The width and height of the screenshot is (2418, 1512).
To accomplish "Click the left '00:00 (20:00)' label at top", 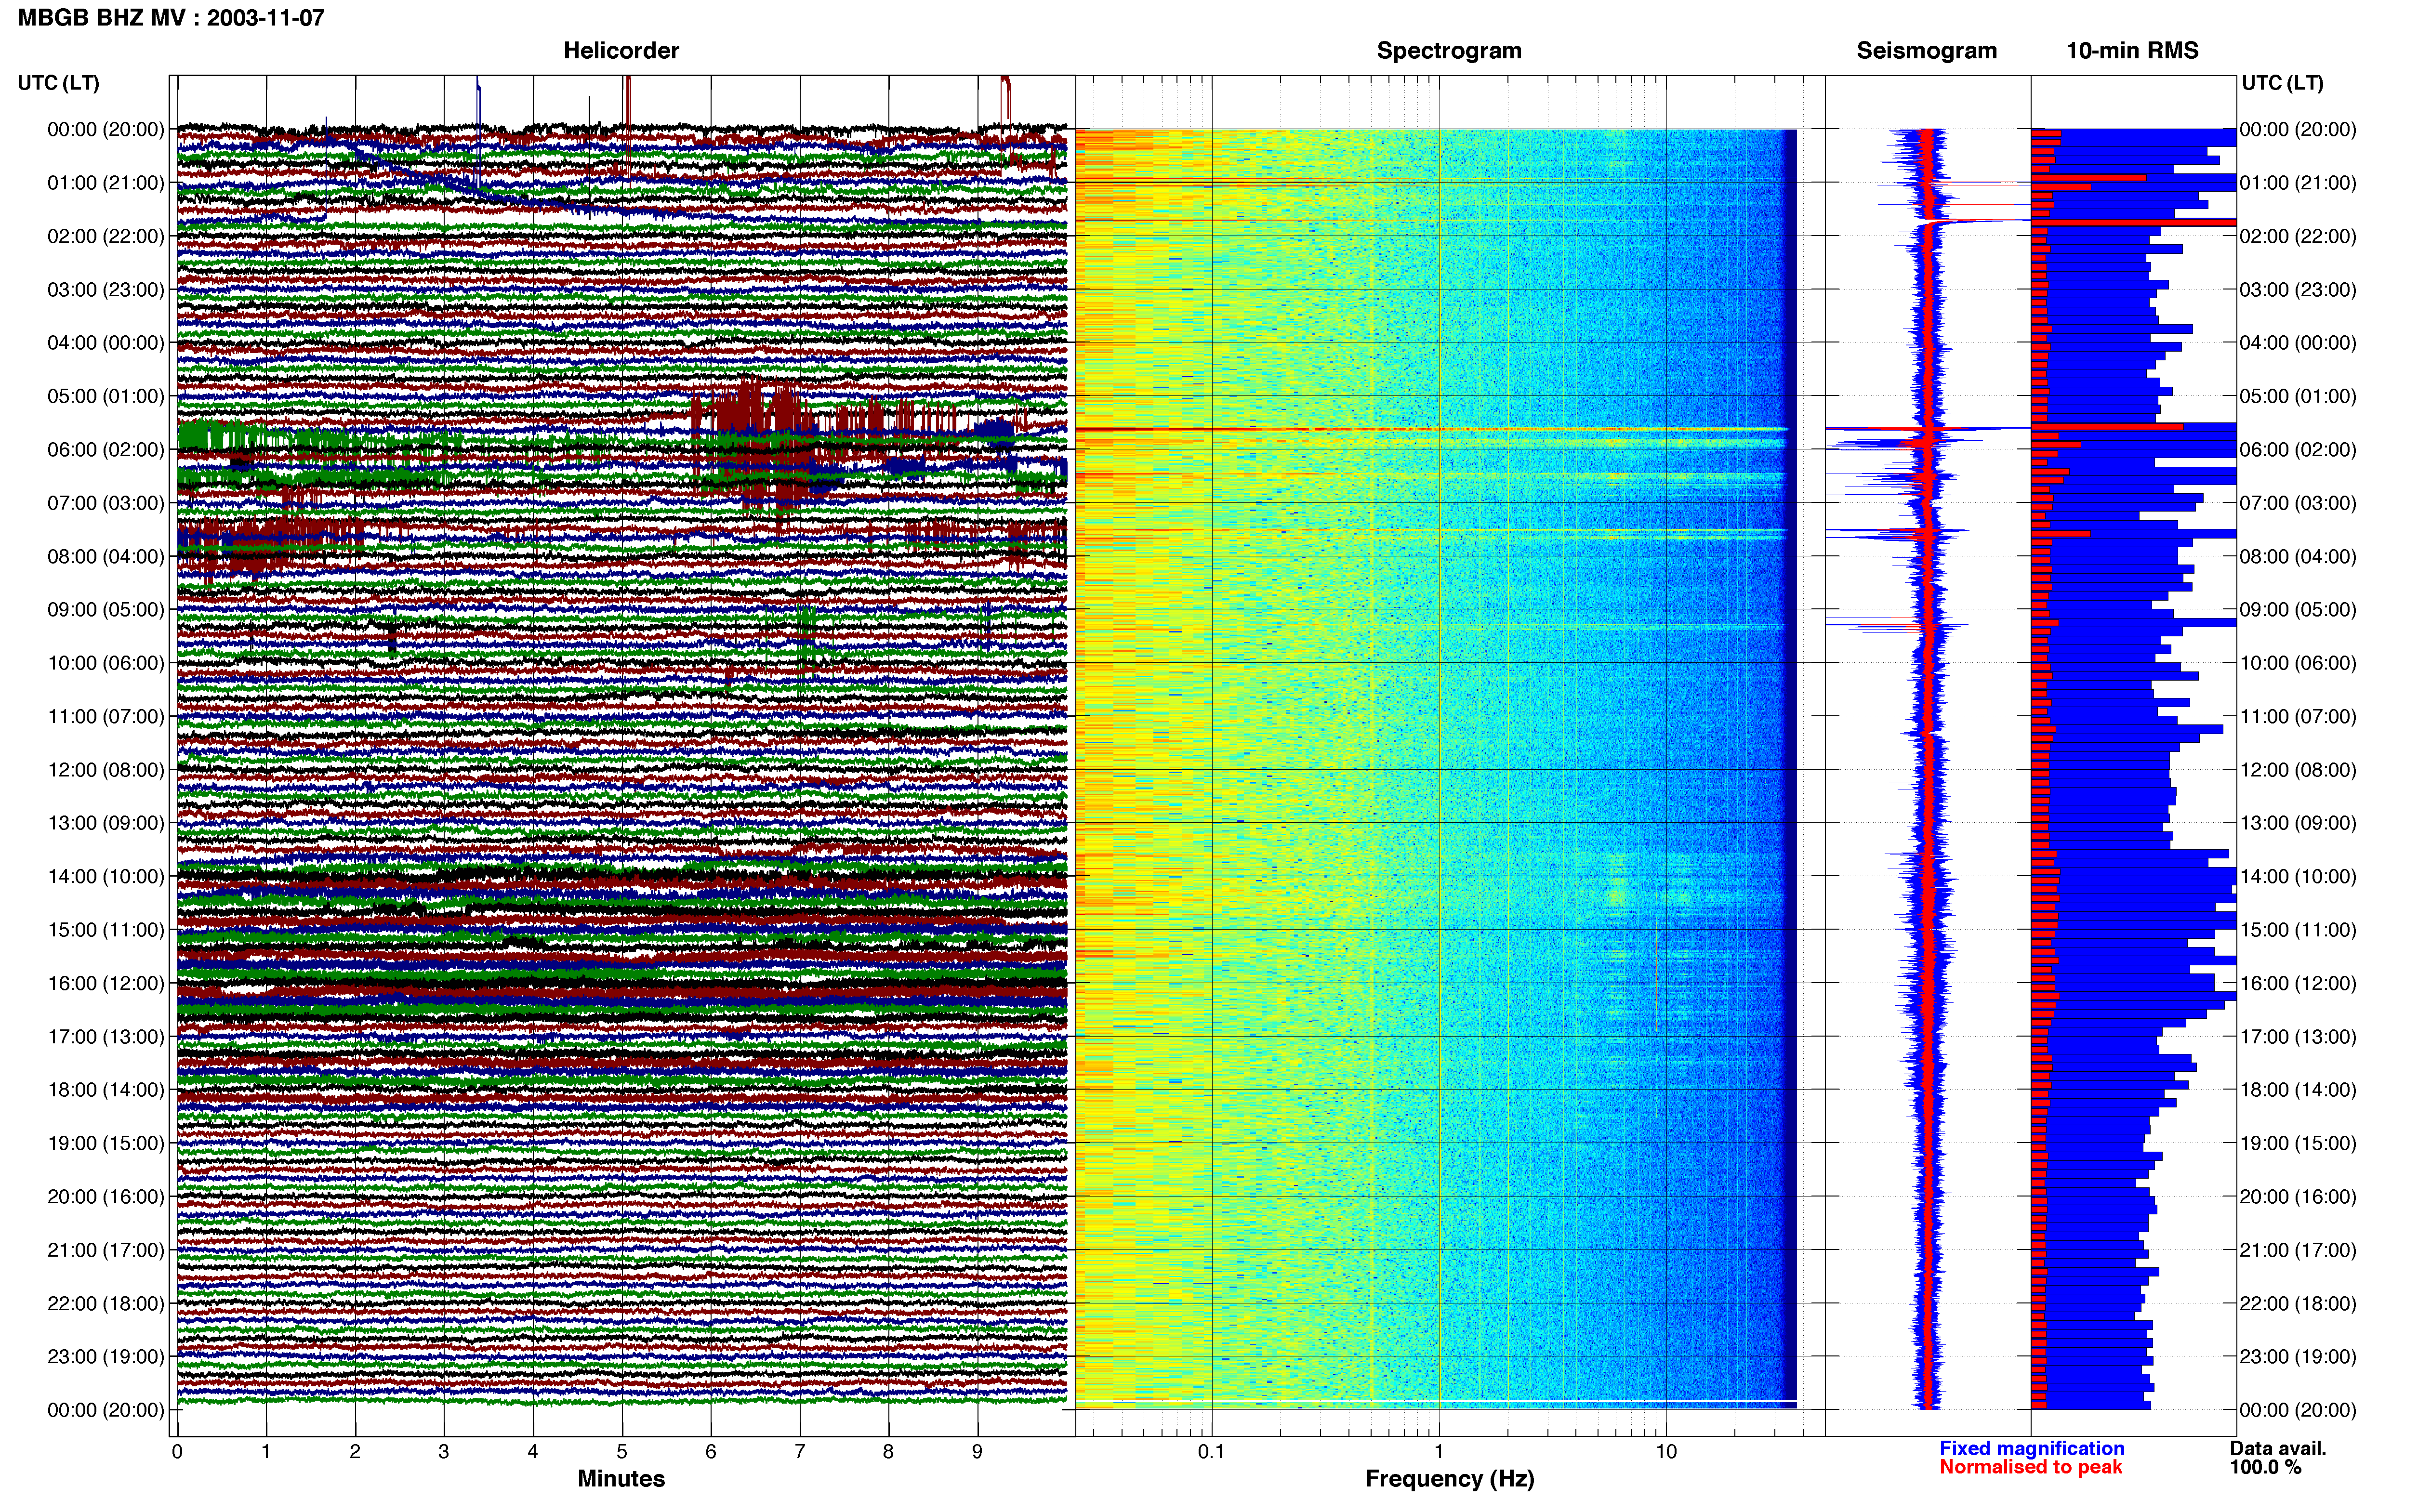I will click(x=106, y=129).
